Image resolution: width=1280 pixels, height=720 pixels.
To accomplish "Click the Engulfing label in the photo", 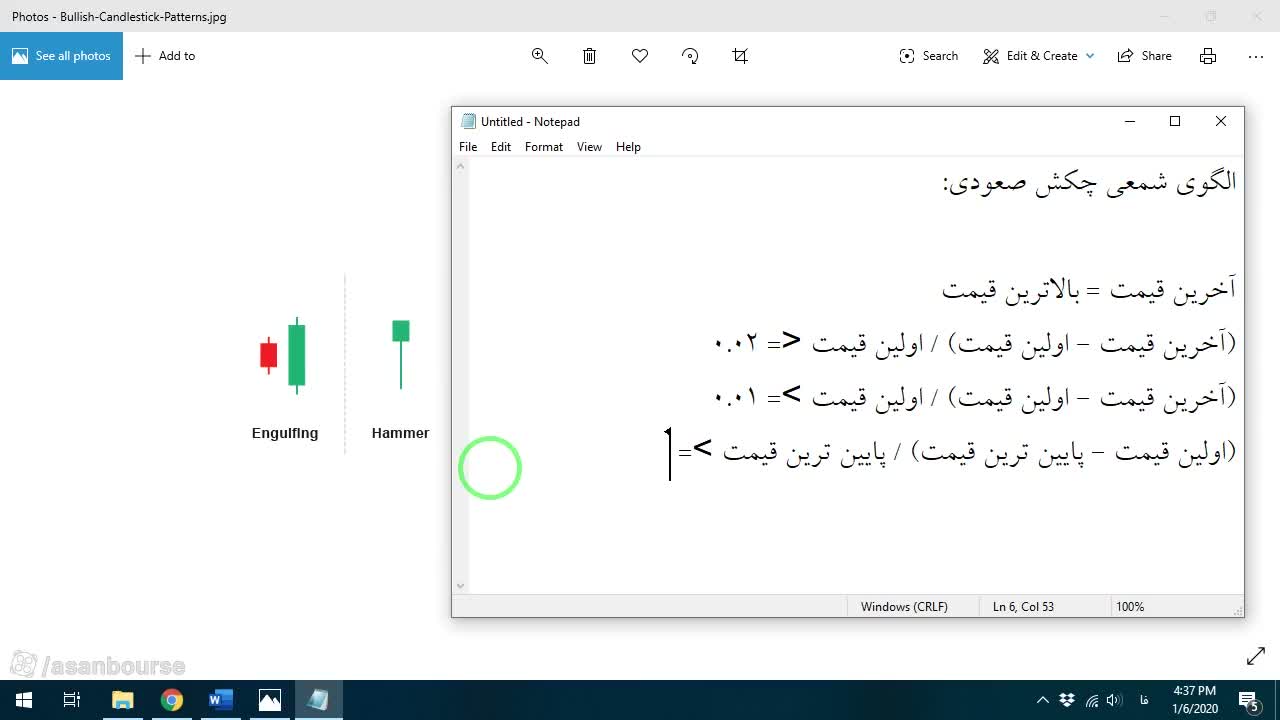I will tap(285, 433).
